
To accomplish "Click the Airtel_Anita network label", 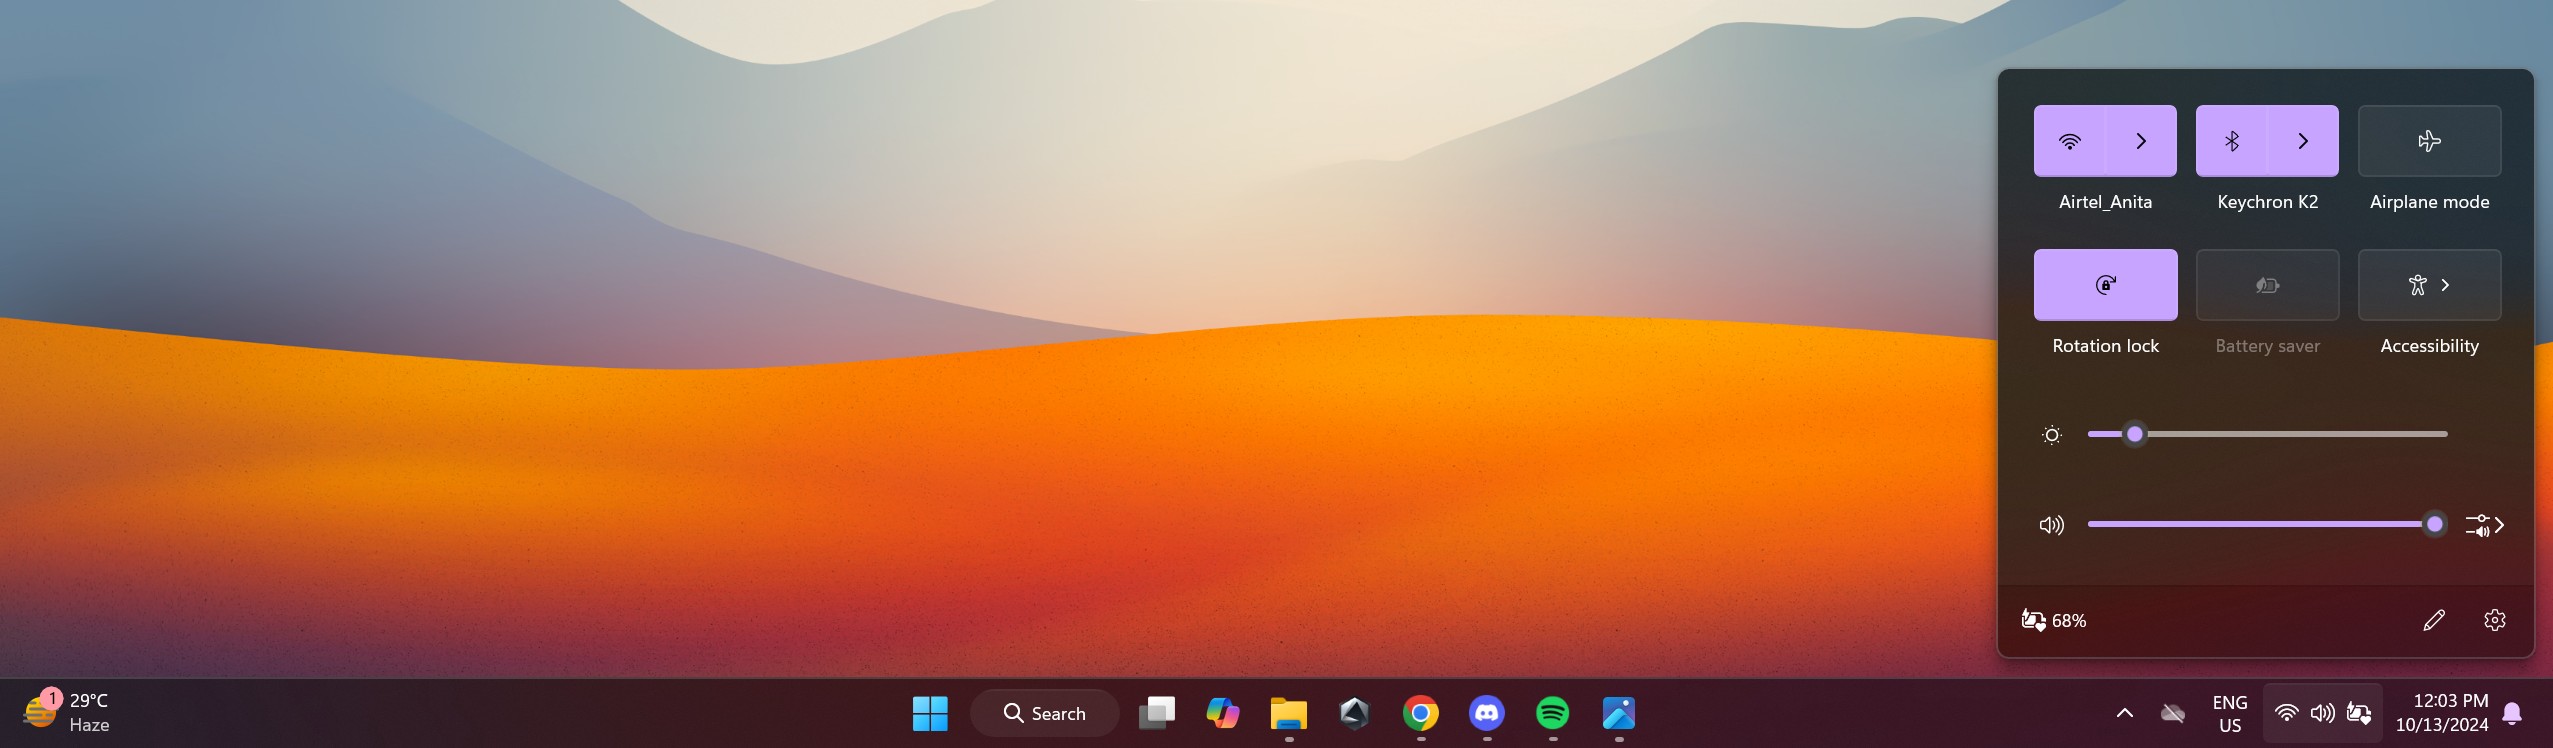I will [2105, 202].
